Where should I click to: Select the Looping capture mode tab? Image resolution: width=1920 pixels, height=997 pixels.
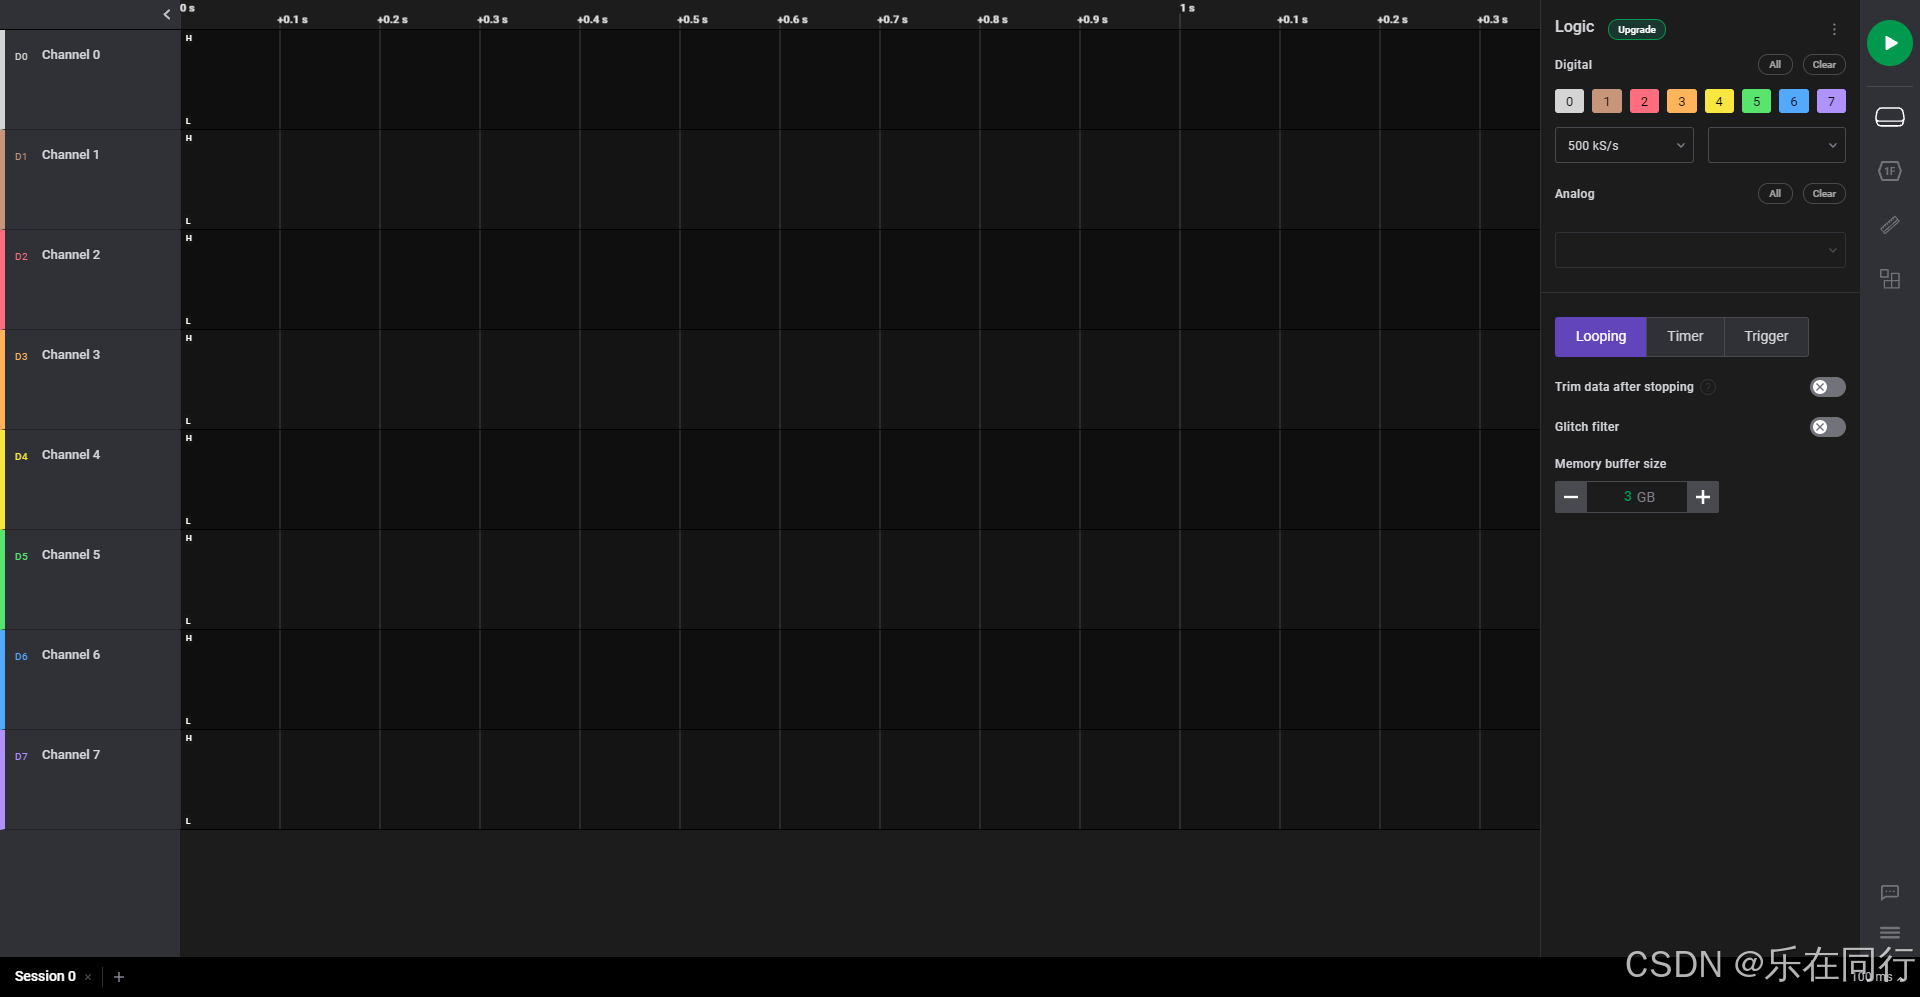click(1600, 337)
